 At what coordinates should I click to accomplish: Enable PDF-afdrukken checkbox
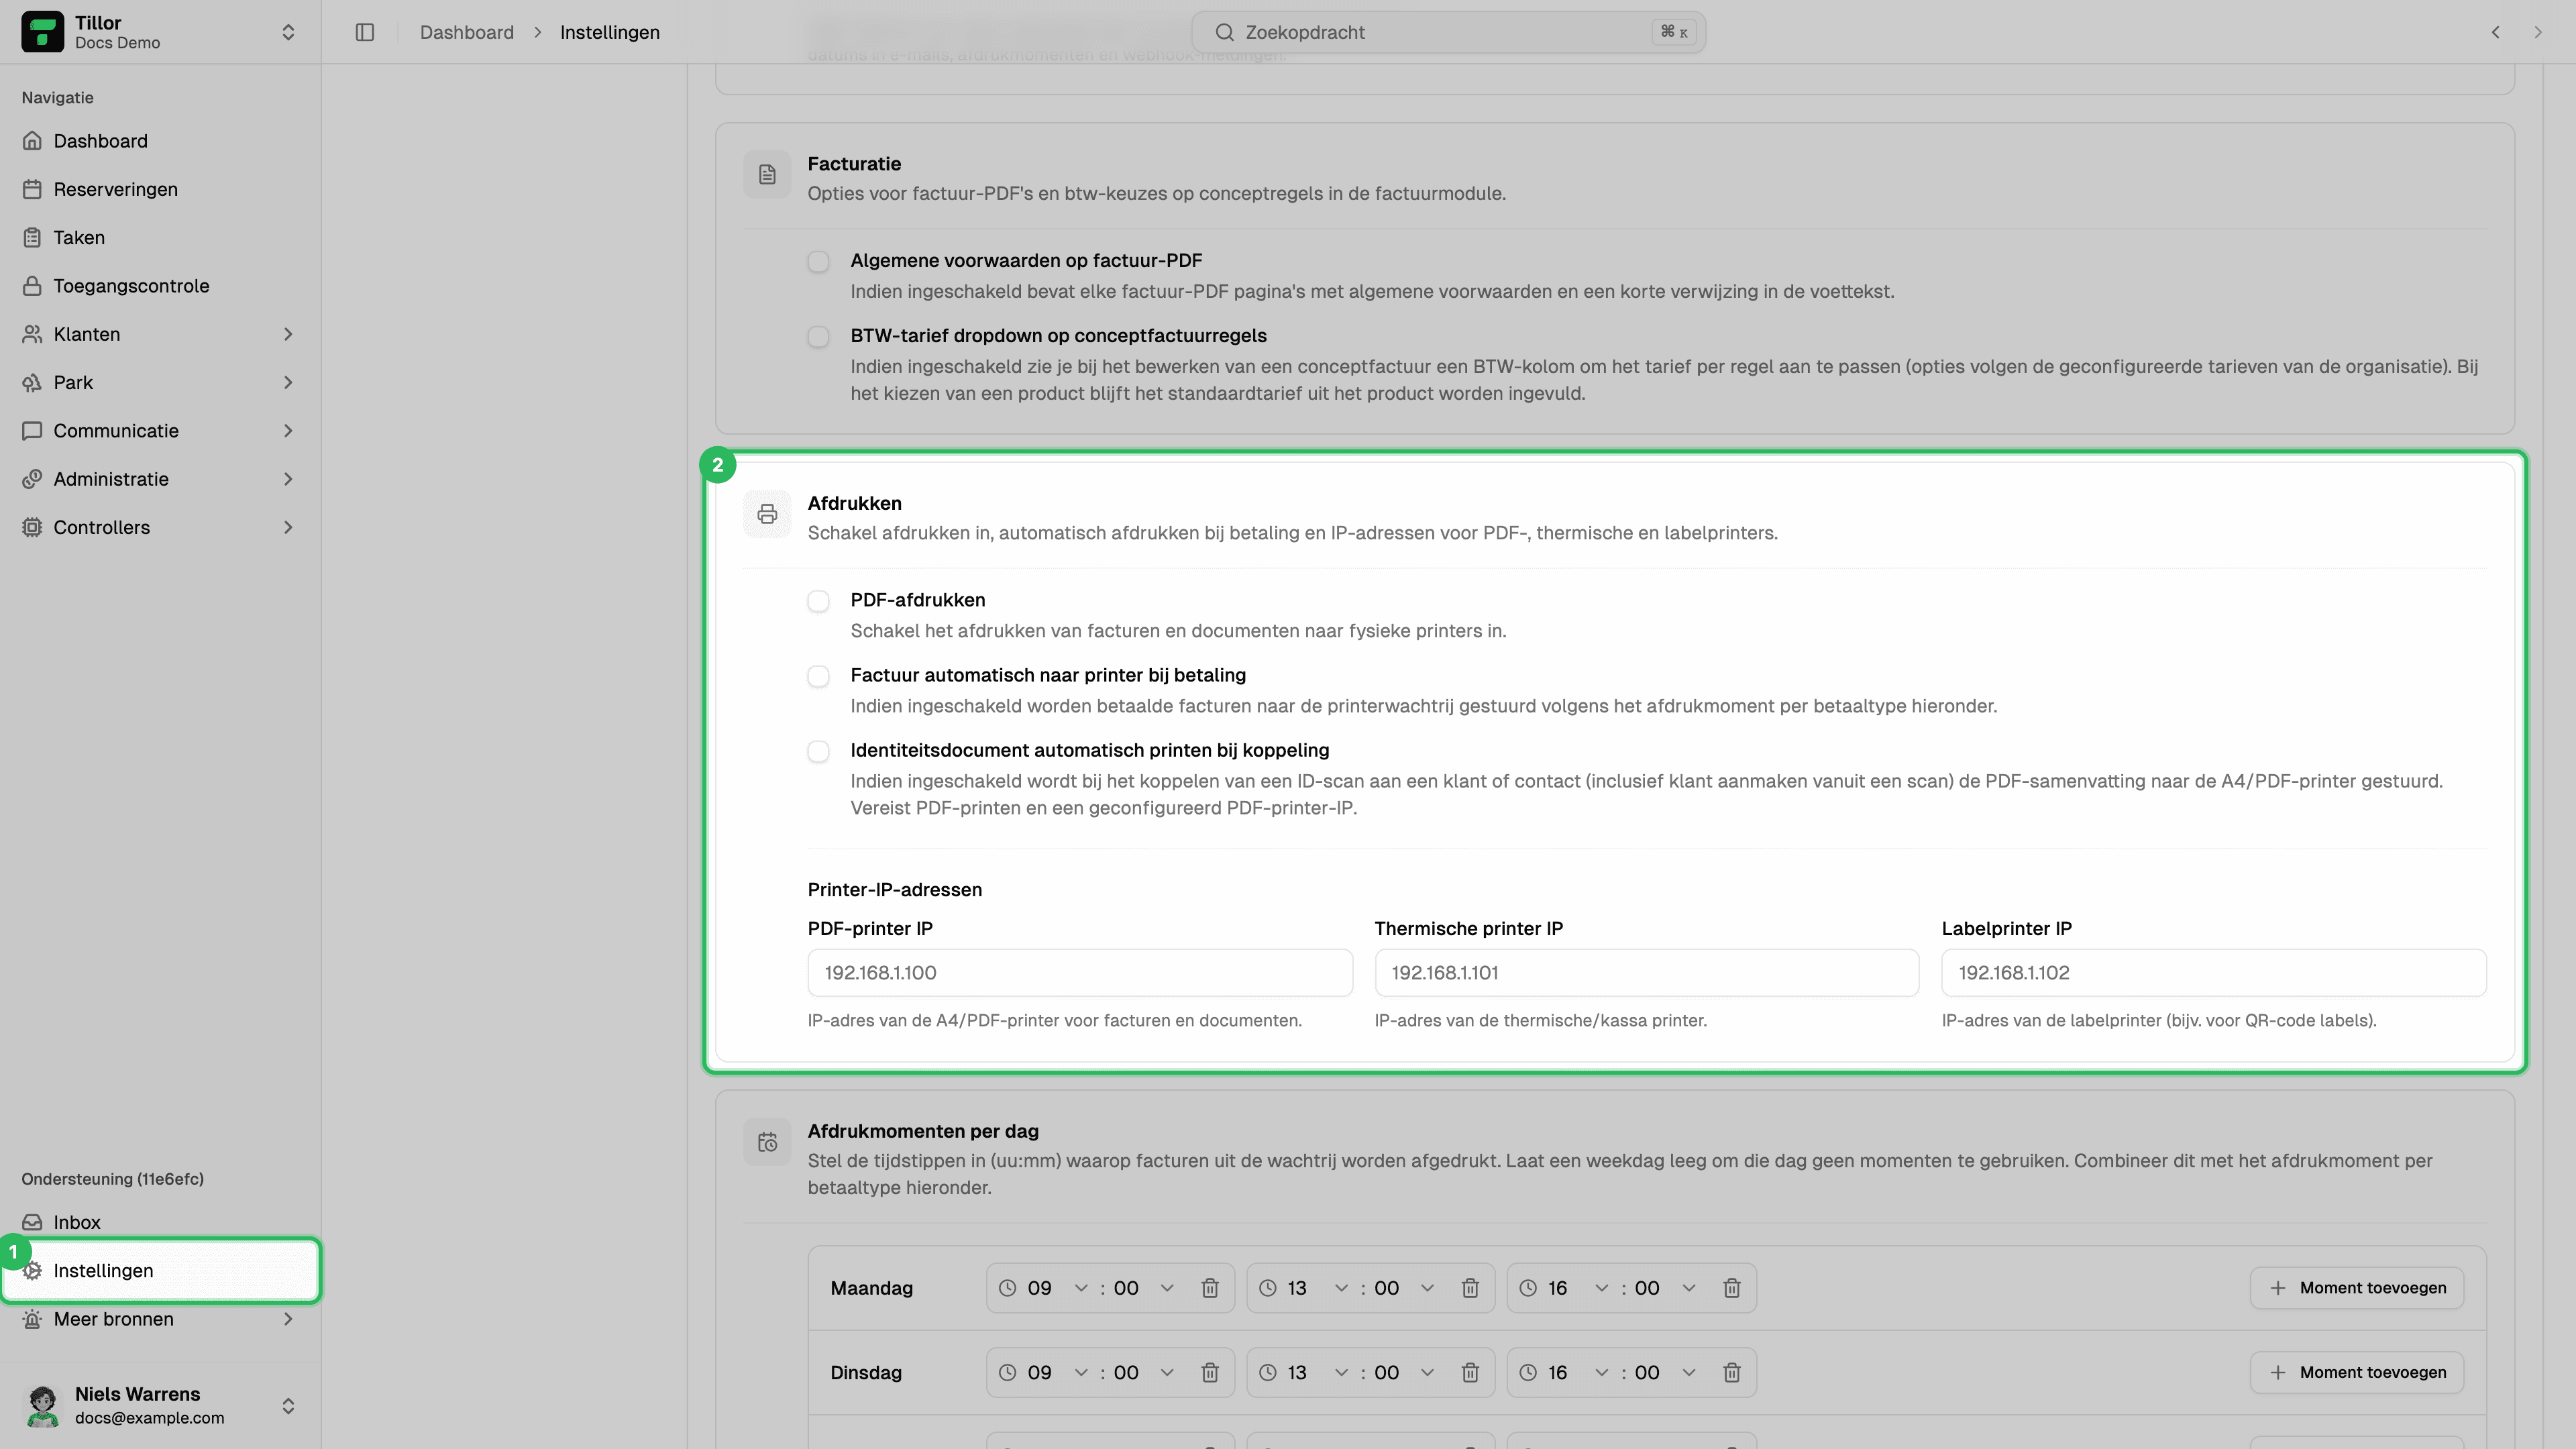[x=818, y=601]
